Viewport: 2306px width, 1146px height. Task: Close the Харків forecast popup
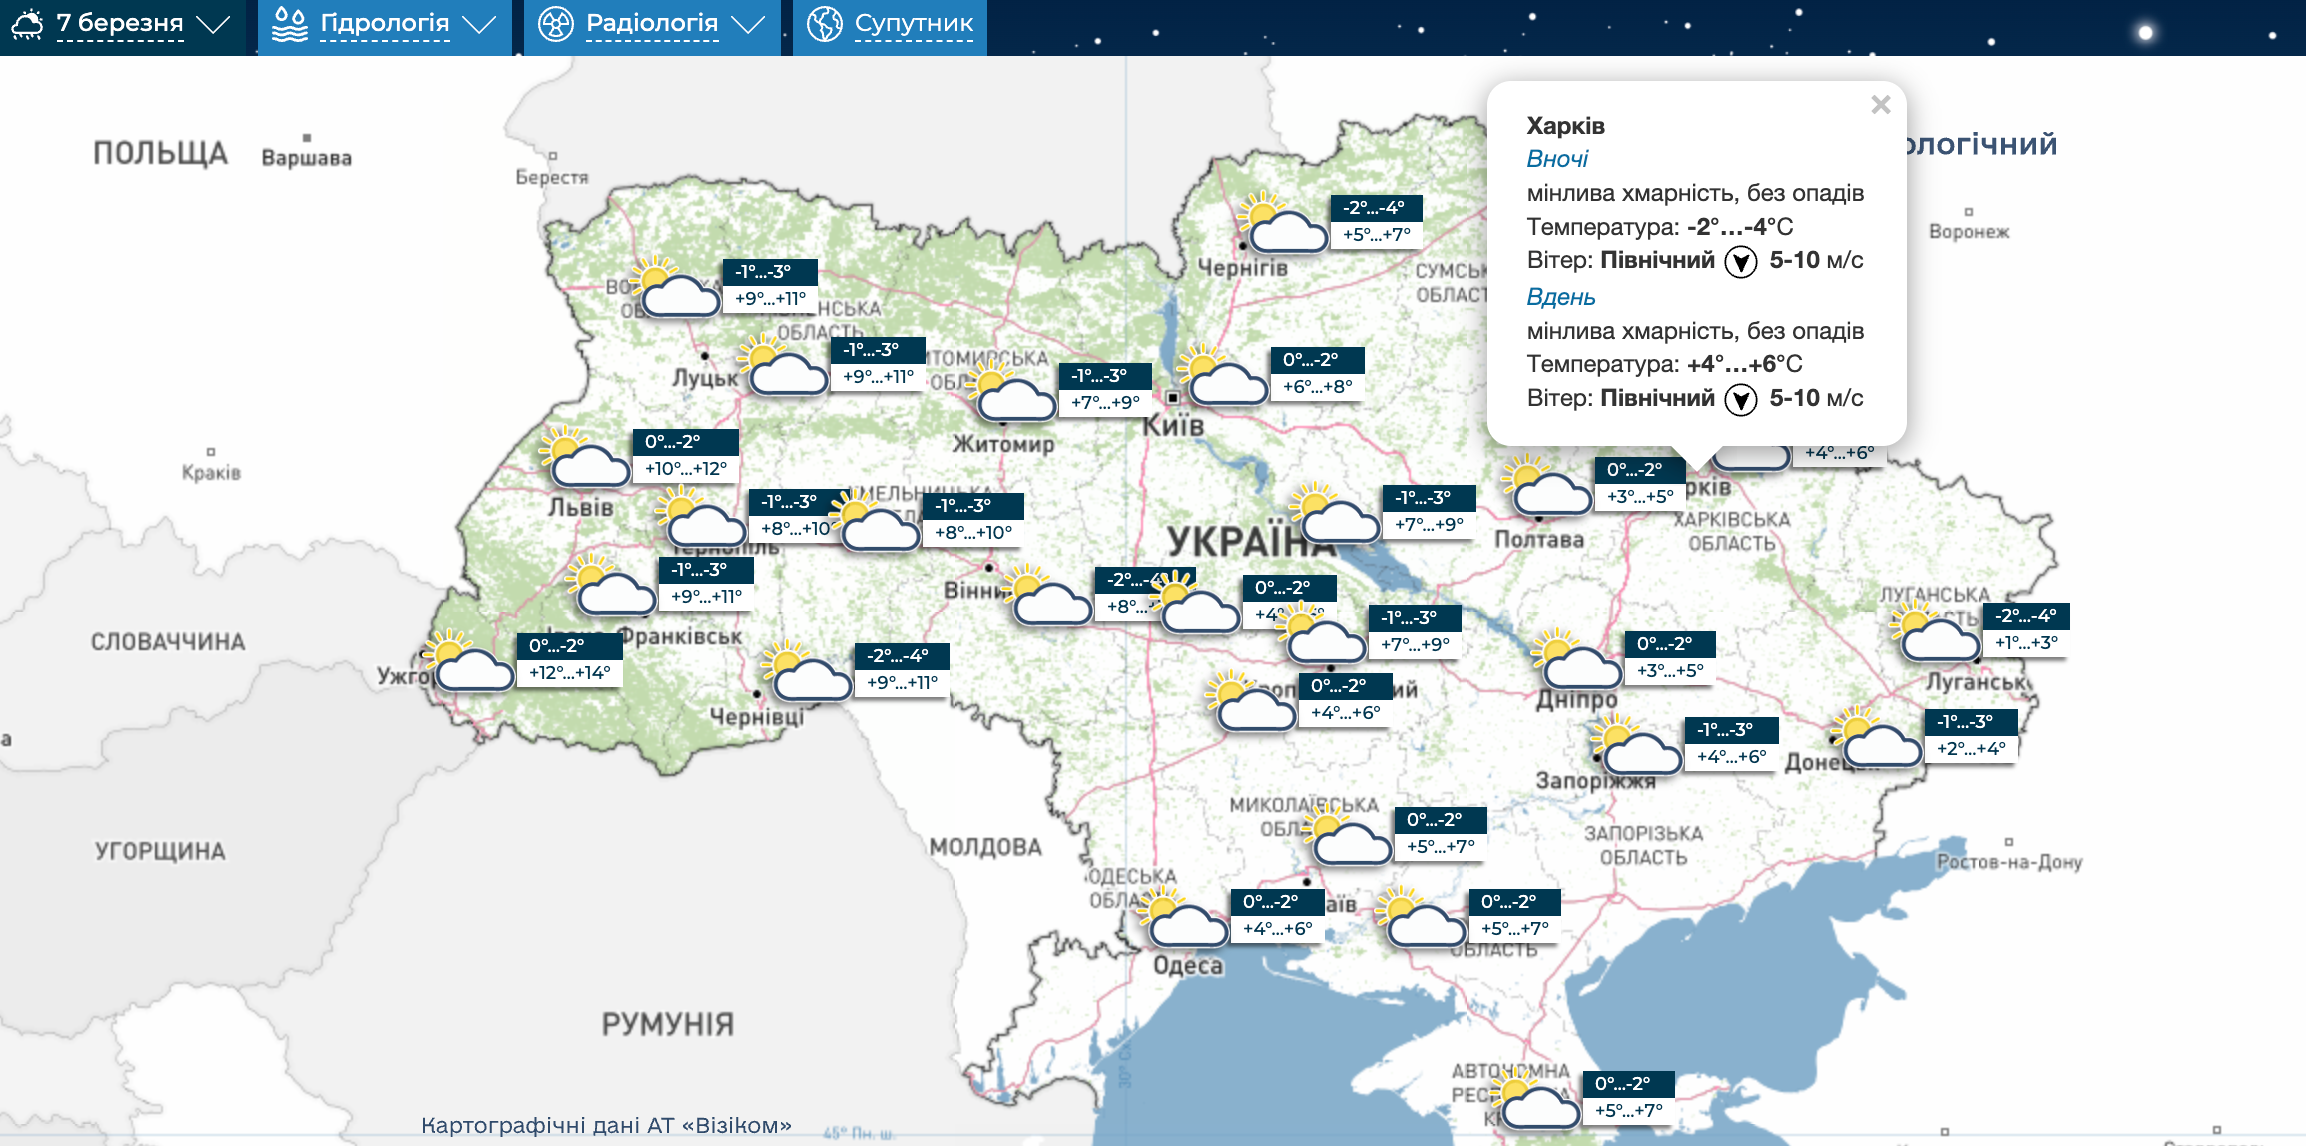(1880, 105)
